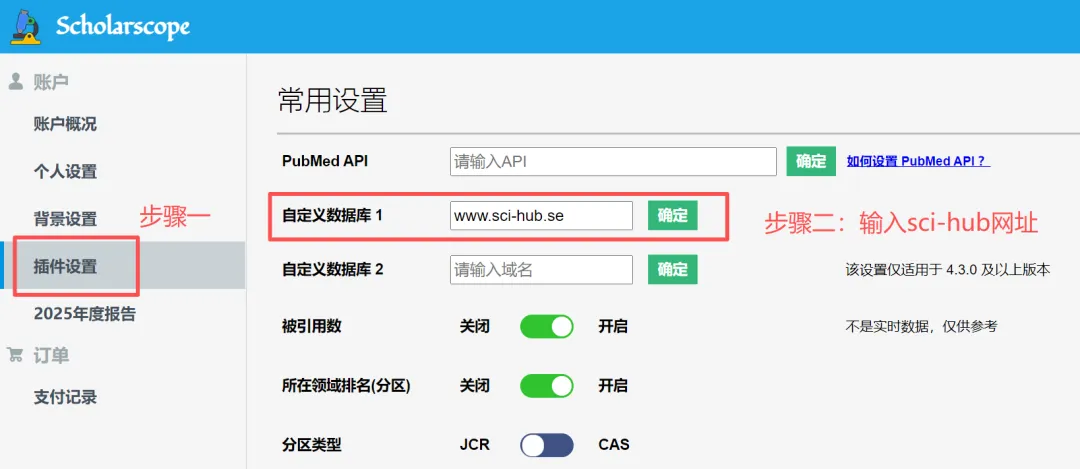Click the 开启 label beside 所在领域排名(分区)
The image size is (1080, 469).
coord(613,386)
